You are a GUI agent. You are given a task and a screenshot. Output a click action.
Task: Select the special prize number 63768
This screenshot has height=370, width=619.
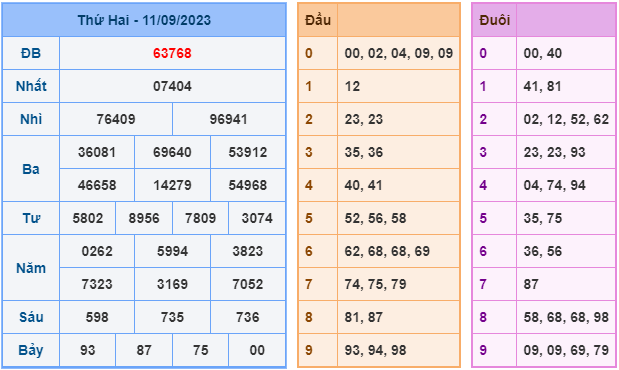pos(172,53)
